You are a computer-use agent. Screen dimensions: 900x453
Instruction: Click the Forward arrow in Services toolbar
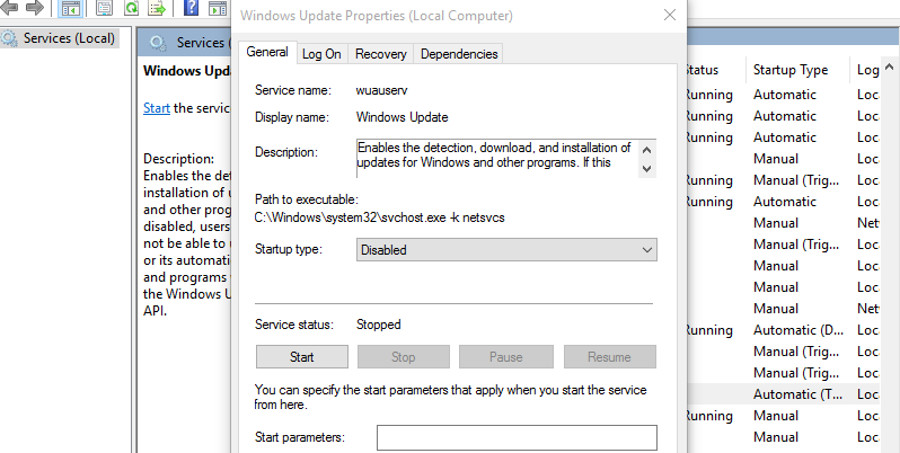click(34, 7)
